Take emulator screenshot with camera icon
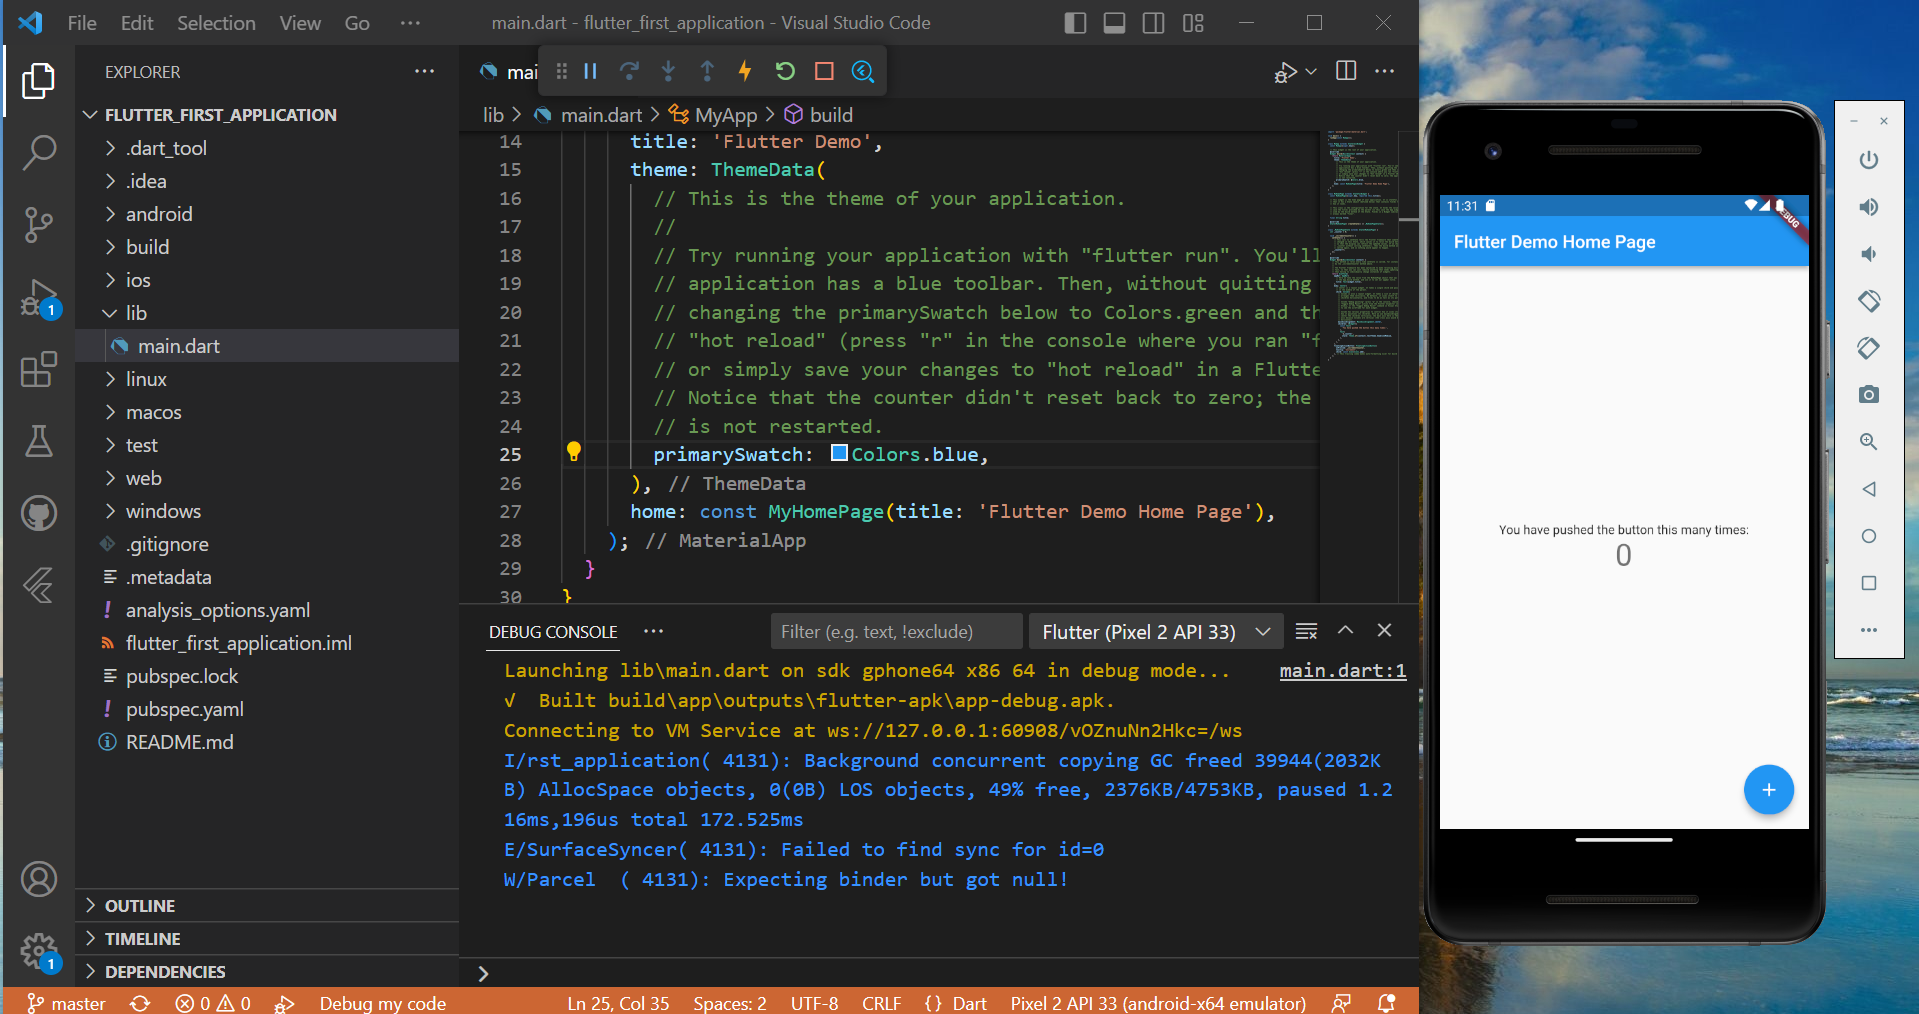Image resolution: width=1919 pixels, height=1014 pixels. pyautogui.click(x=1868, y=395)
